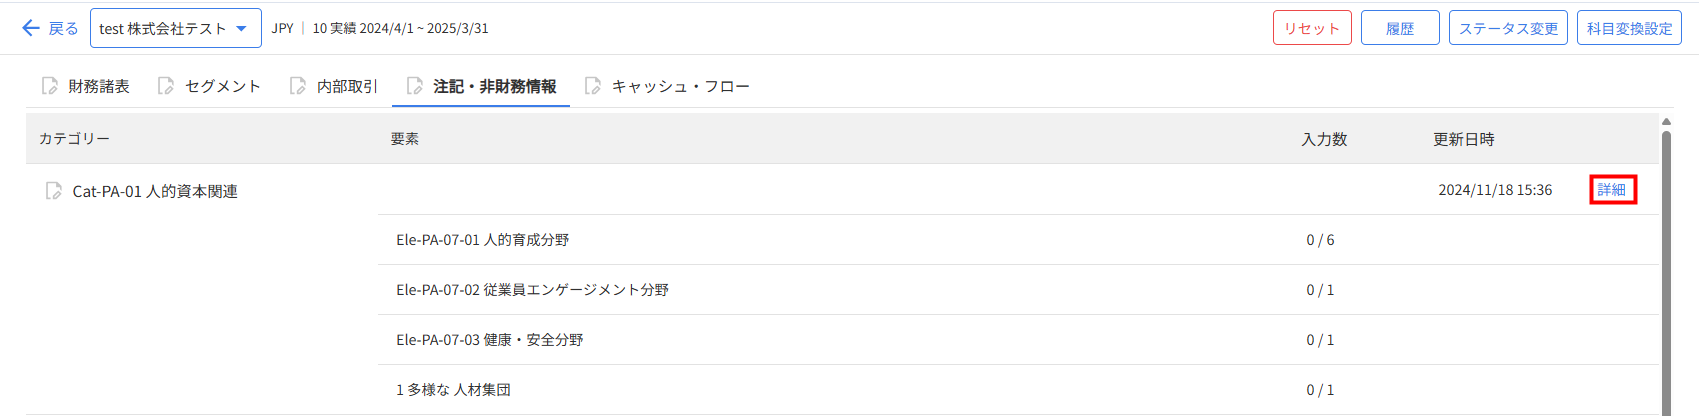Open the 履歴 history button
This screenshot has height=416, width=1699.
(1399, 28)
